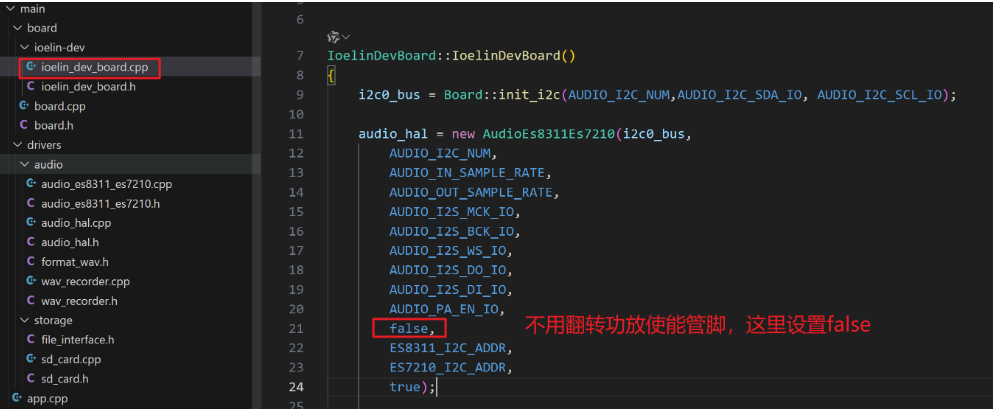Click C++ icon beside audio_hal.cpp
This screenshot has height=409, width=993.
click(x=31, y=222)
